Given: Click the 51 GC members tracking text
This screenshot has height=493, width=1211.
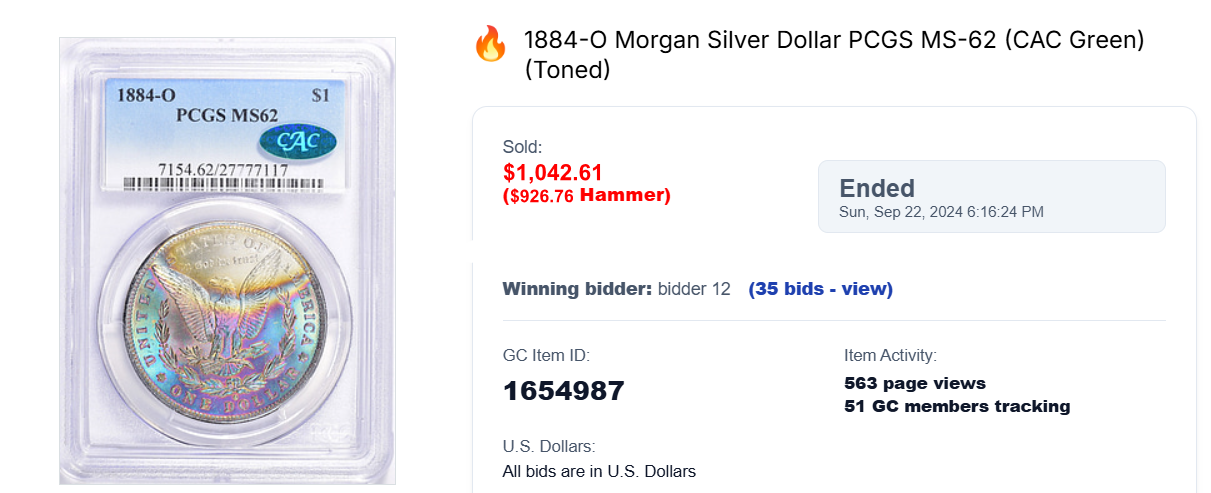Looking at the screenshot, I should 957,406.
